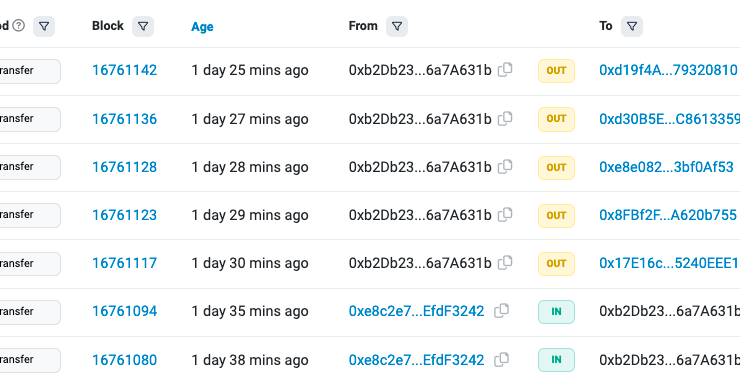The width and height of the screenshot is (740, 380).
Task: Copy From address in block 16761080 row
Action: coord(501,360)
